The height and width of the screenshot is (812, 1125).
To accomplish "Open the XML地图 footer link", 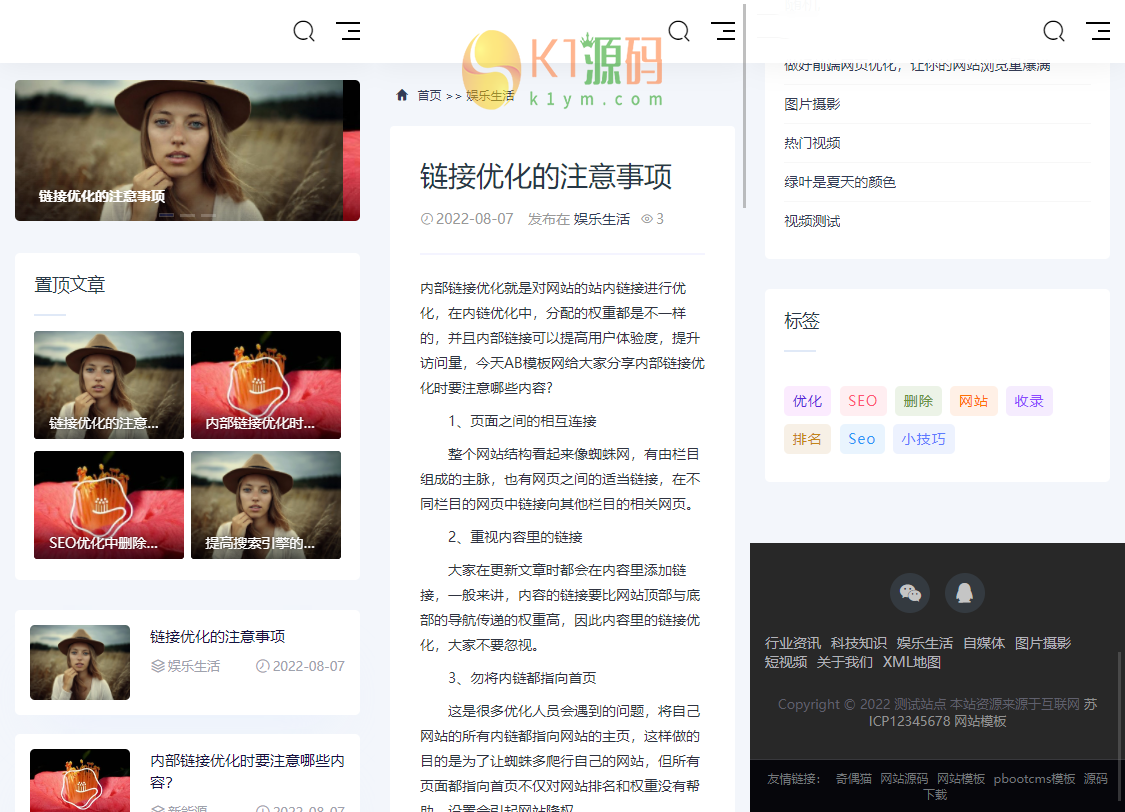I will (x=911, y=661).
